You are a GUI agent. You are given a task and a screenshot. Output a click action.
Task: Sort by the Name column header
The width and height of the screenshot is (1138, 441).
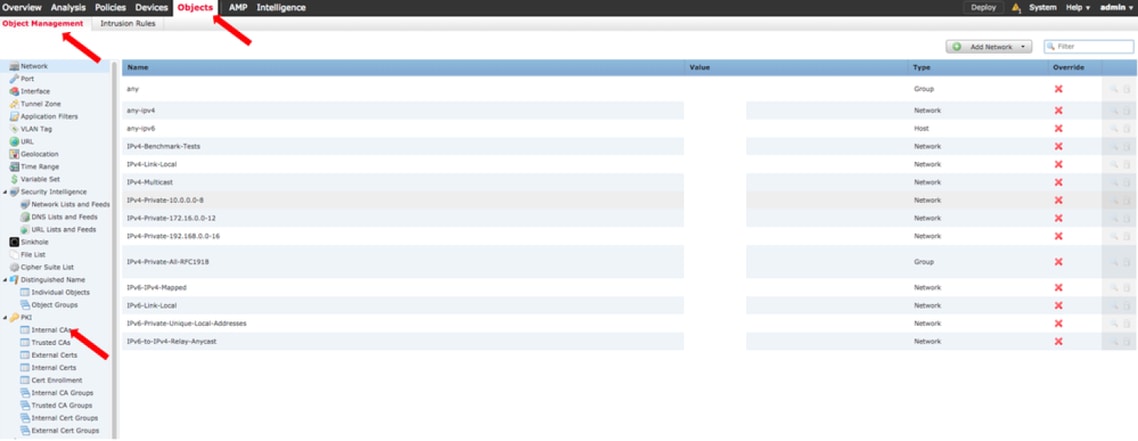tap(137, 67)
